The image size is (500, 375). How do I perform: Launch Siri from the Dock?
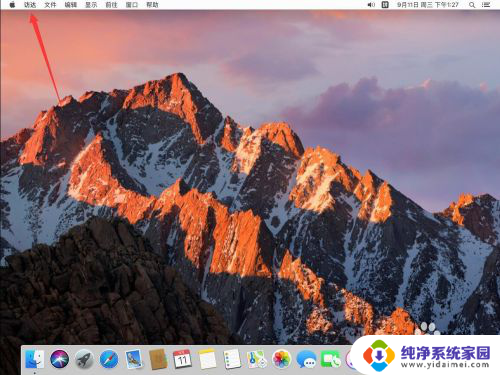[59, 359]
